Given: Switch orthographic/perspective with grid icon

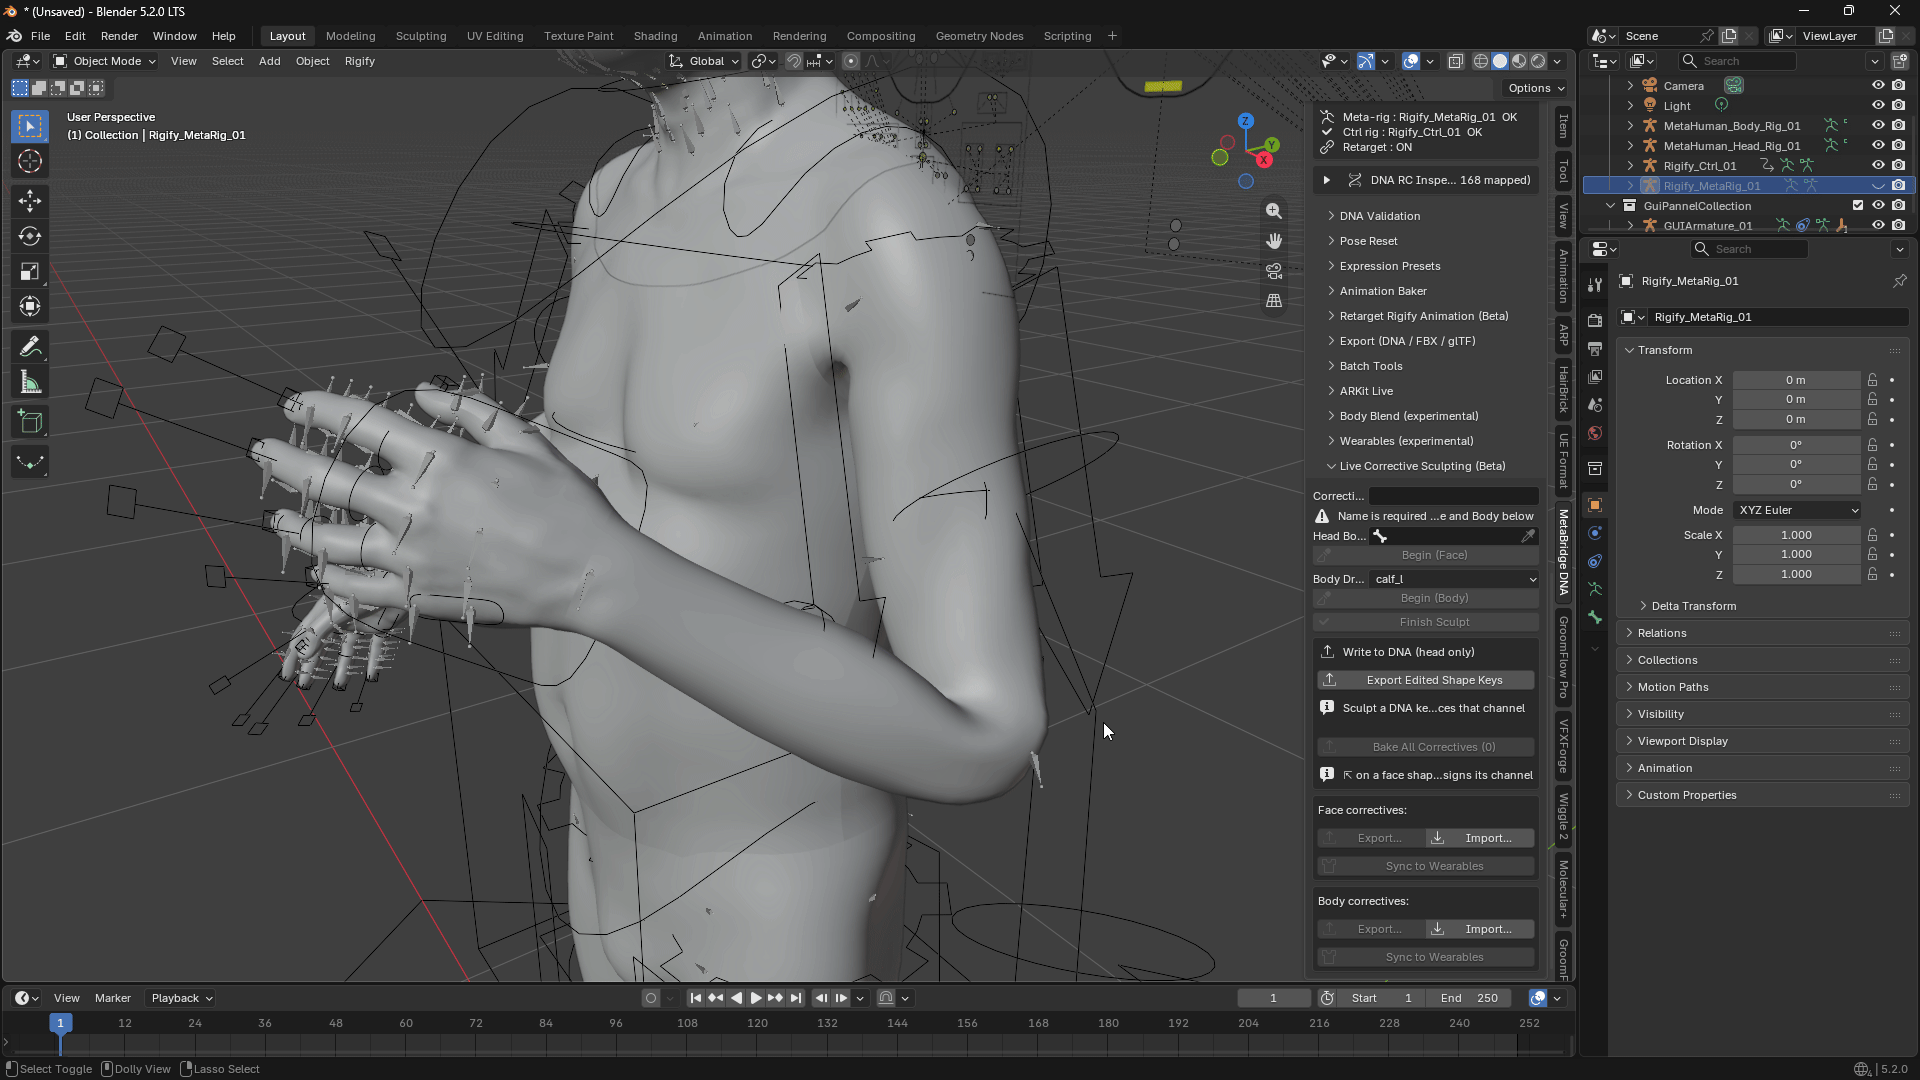Looking at the screenshot, I should click(1274, 301).
